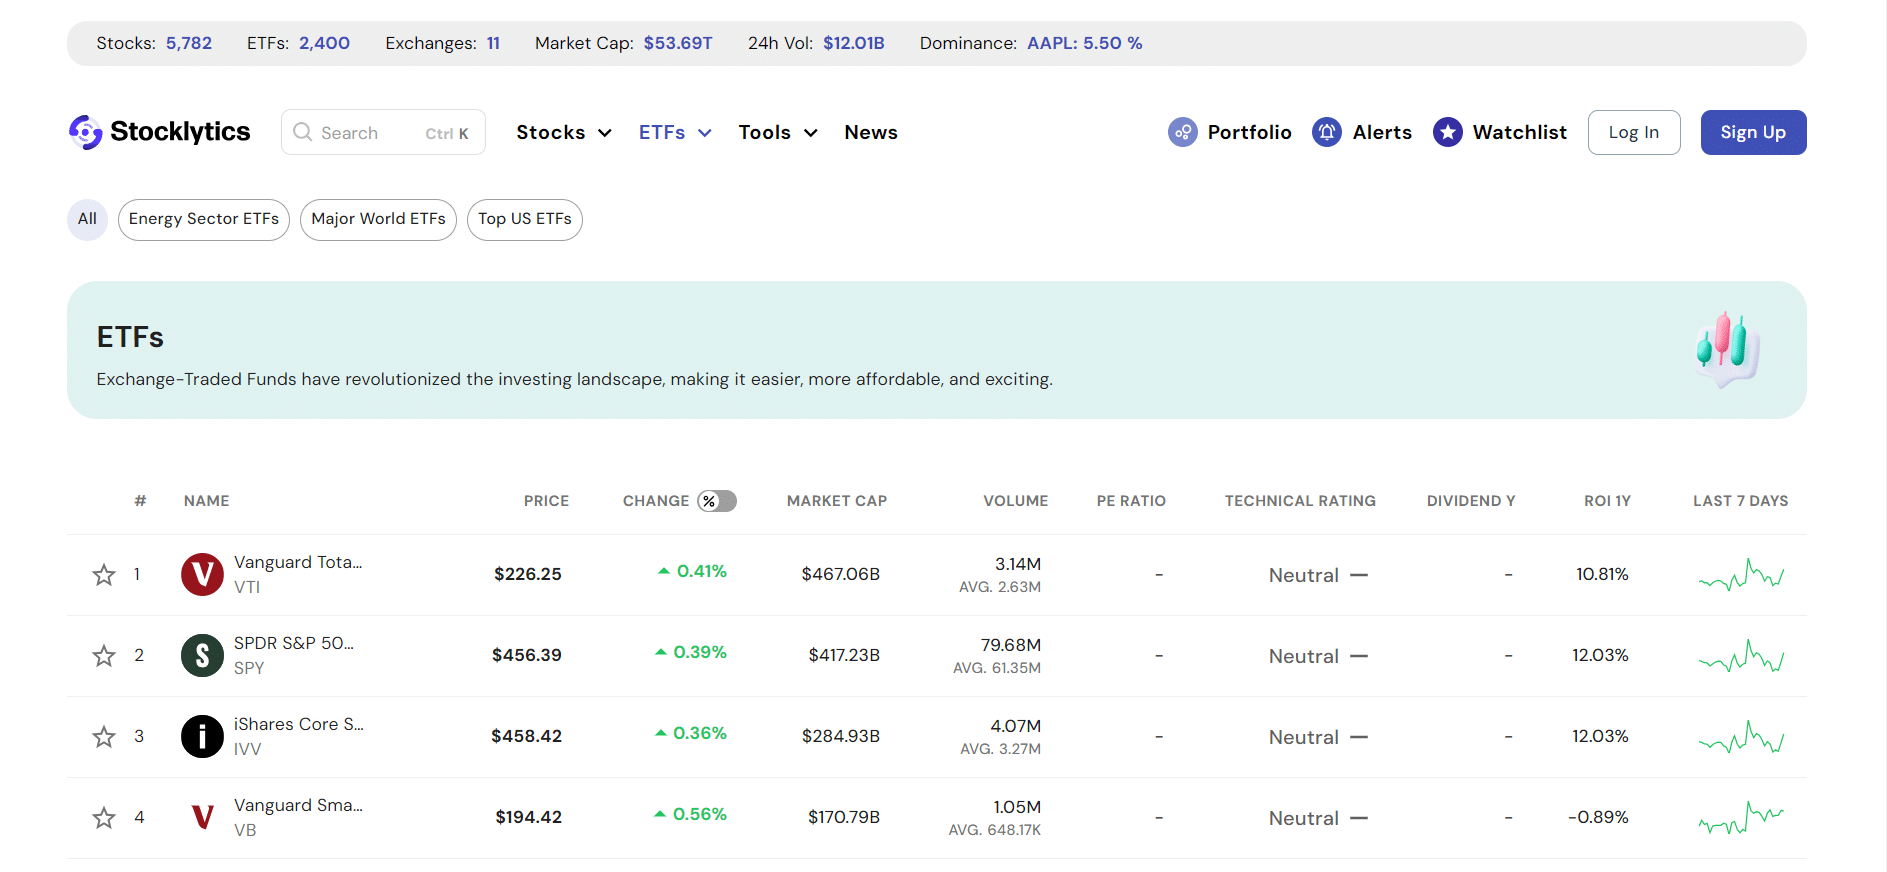Open VB last 7 days sparkline

tap(1741, 818)
